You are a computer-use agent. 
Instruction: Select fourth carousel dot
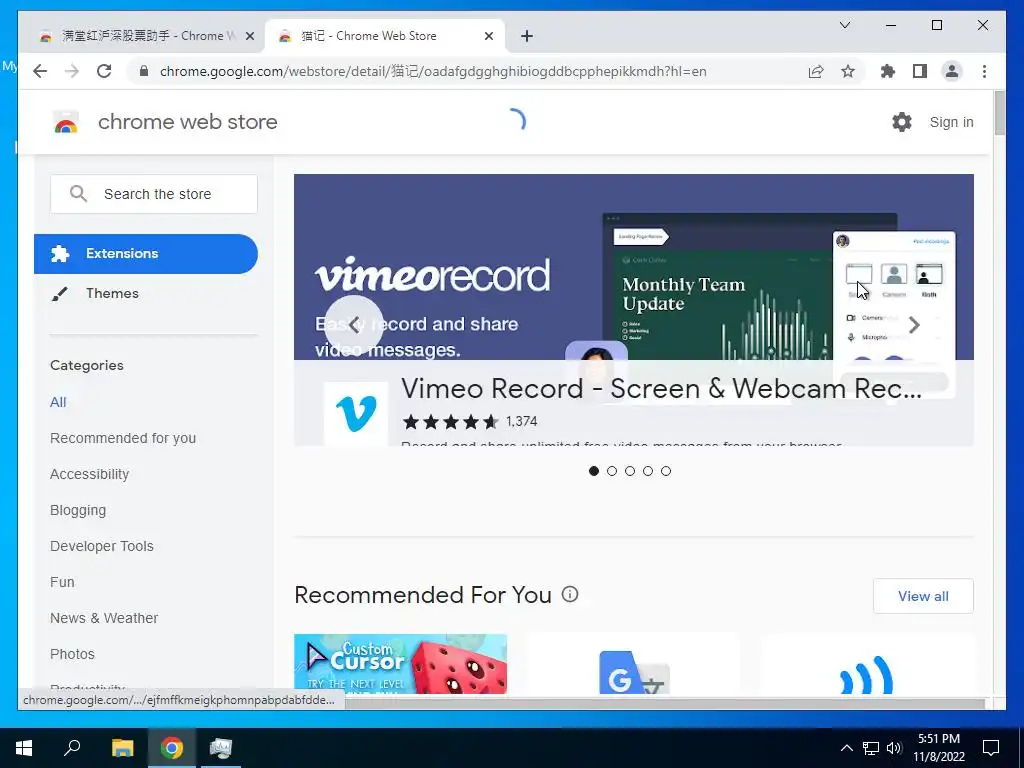click(x=648, y=471)
